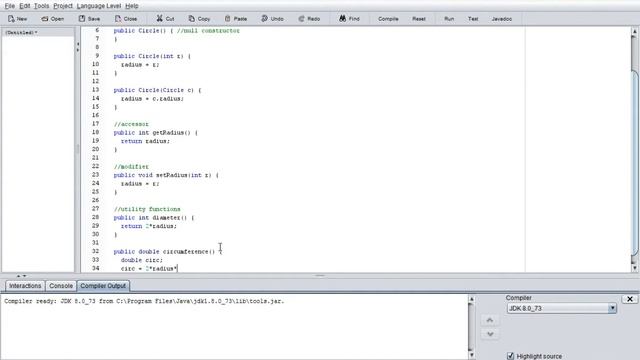The width and height of the screenshot is (640, 360).
Task: Run the program
Action: 449,19
